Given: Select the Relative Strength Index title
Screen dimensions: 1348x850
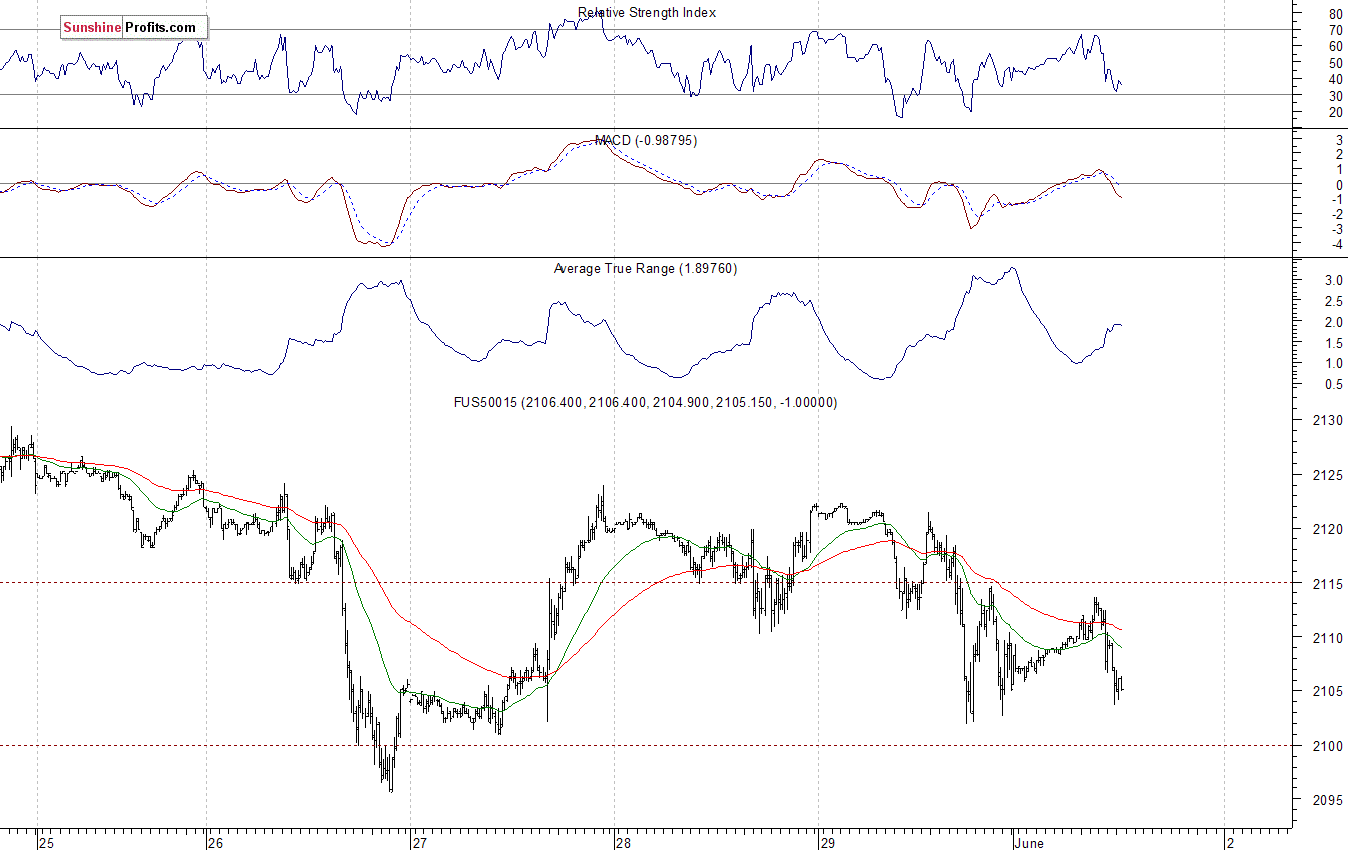Looking at the screenshot, I should [647, 13].
